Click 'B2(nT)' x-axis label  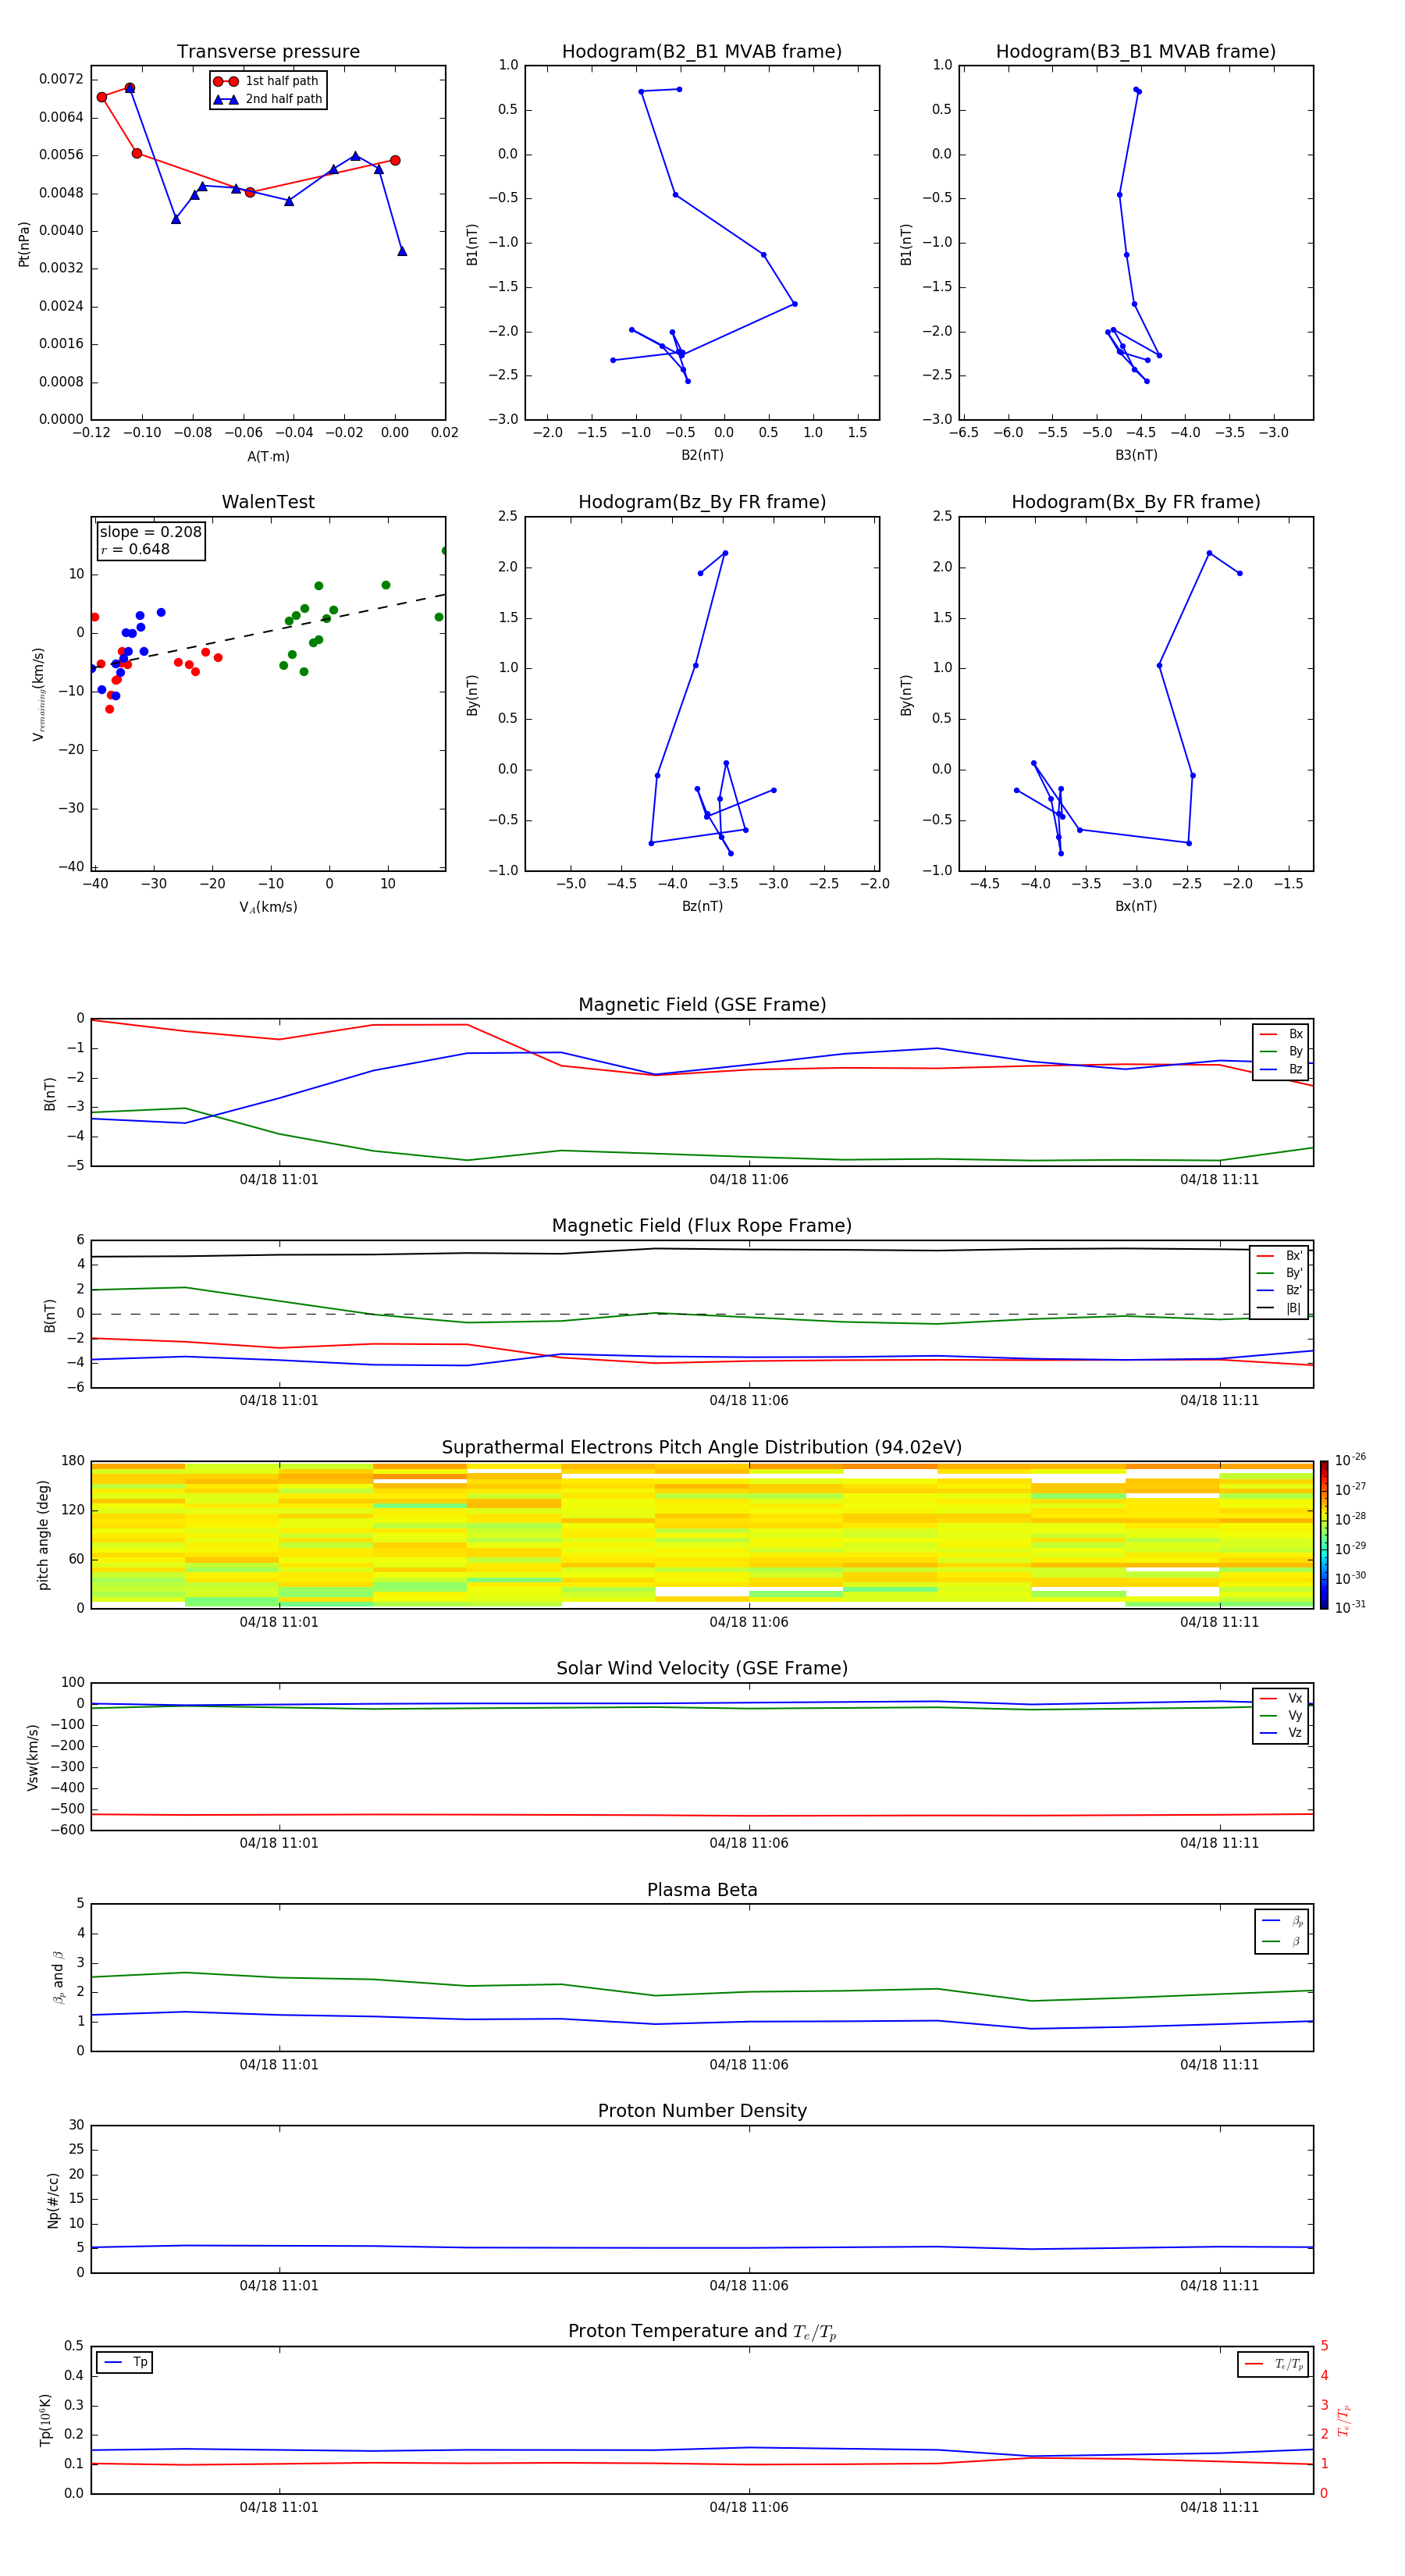(x=702, y=455)
